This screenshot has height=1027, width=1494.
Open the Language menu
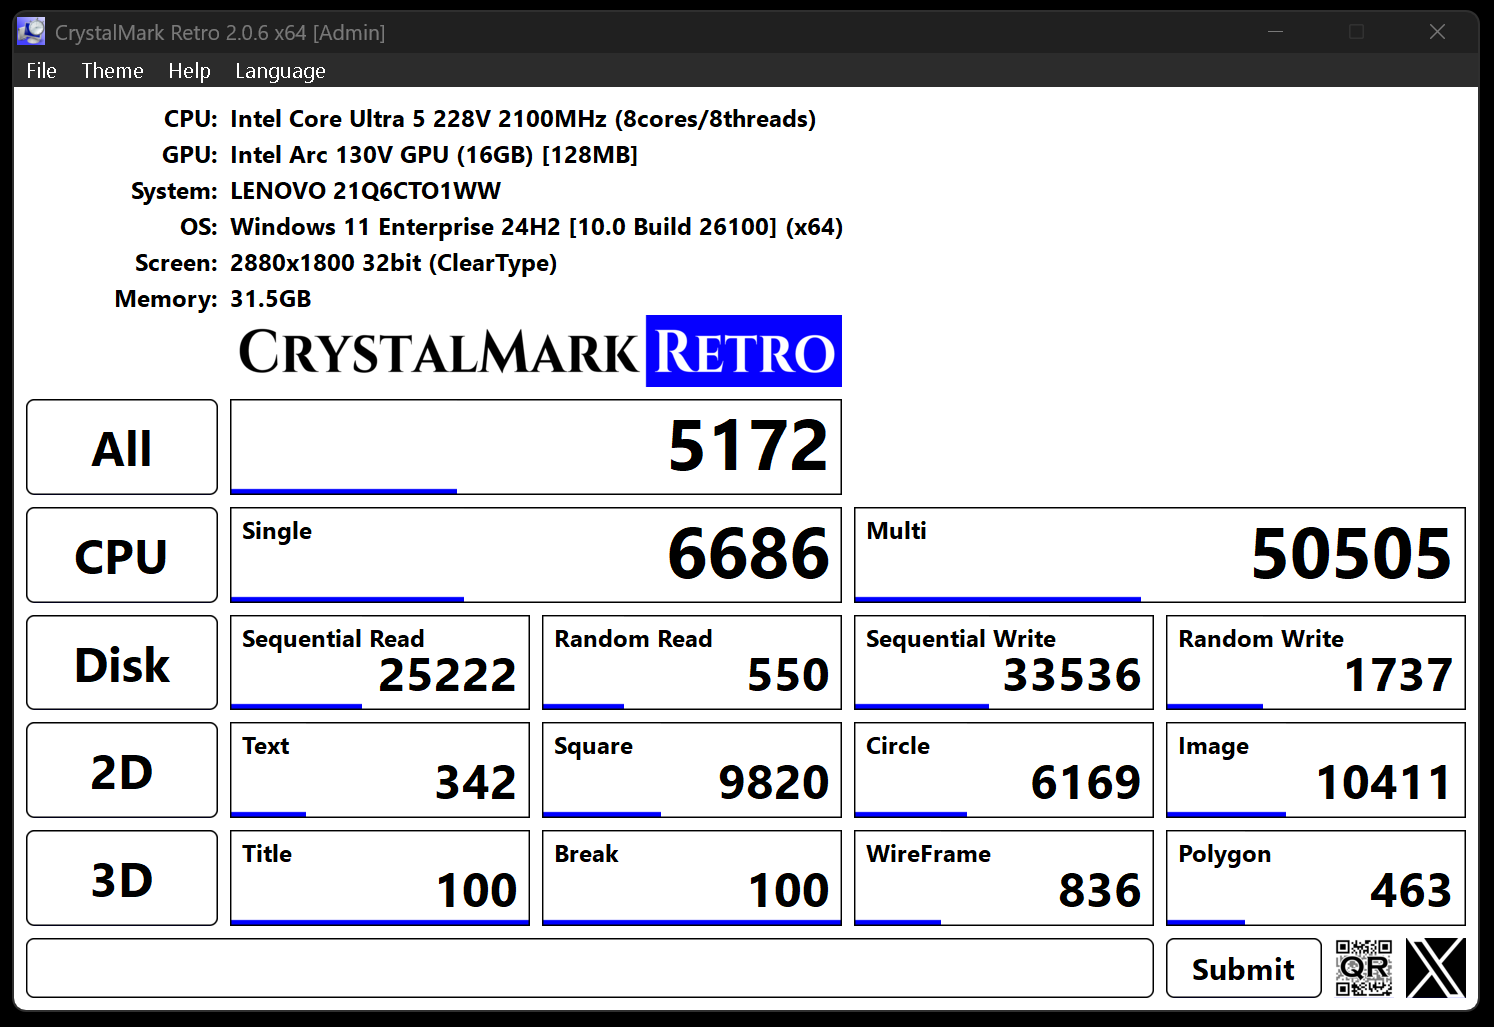(x=280, y=71)
